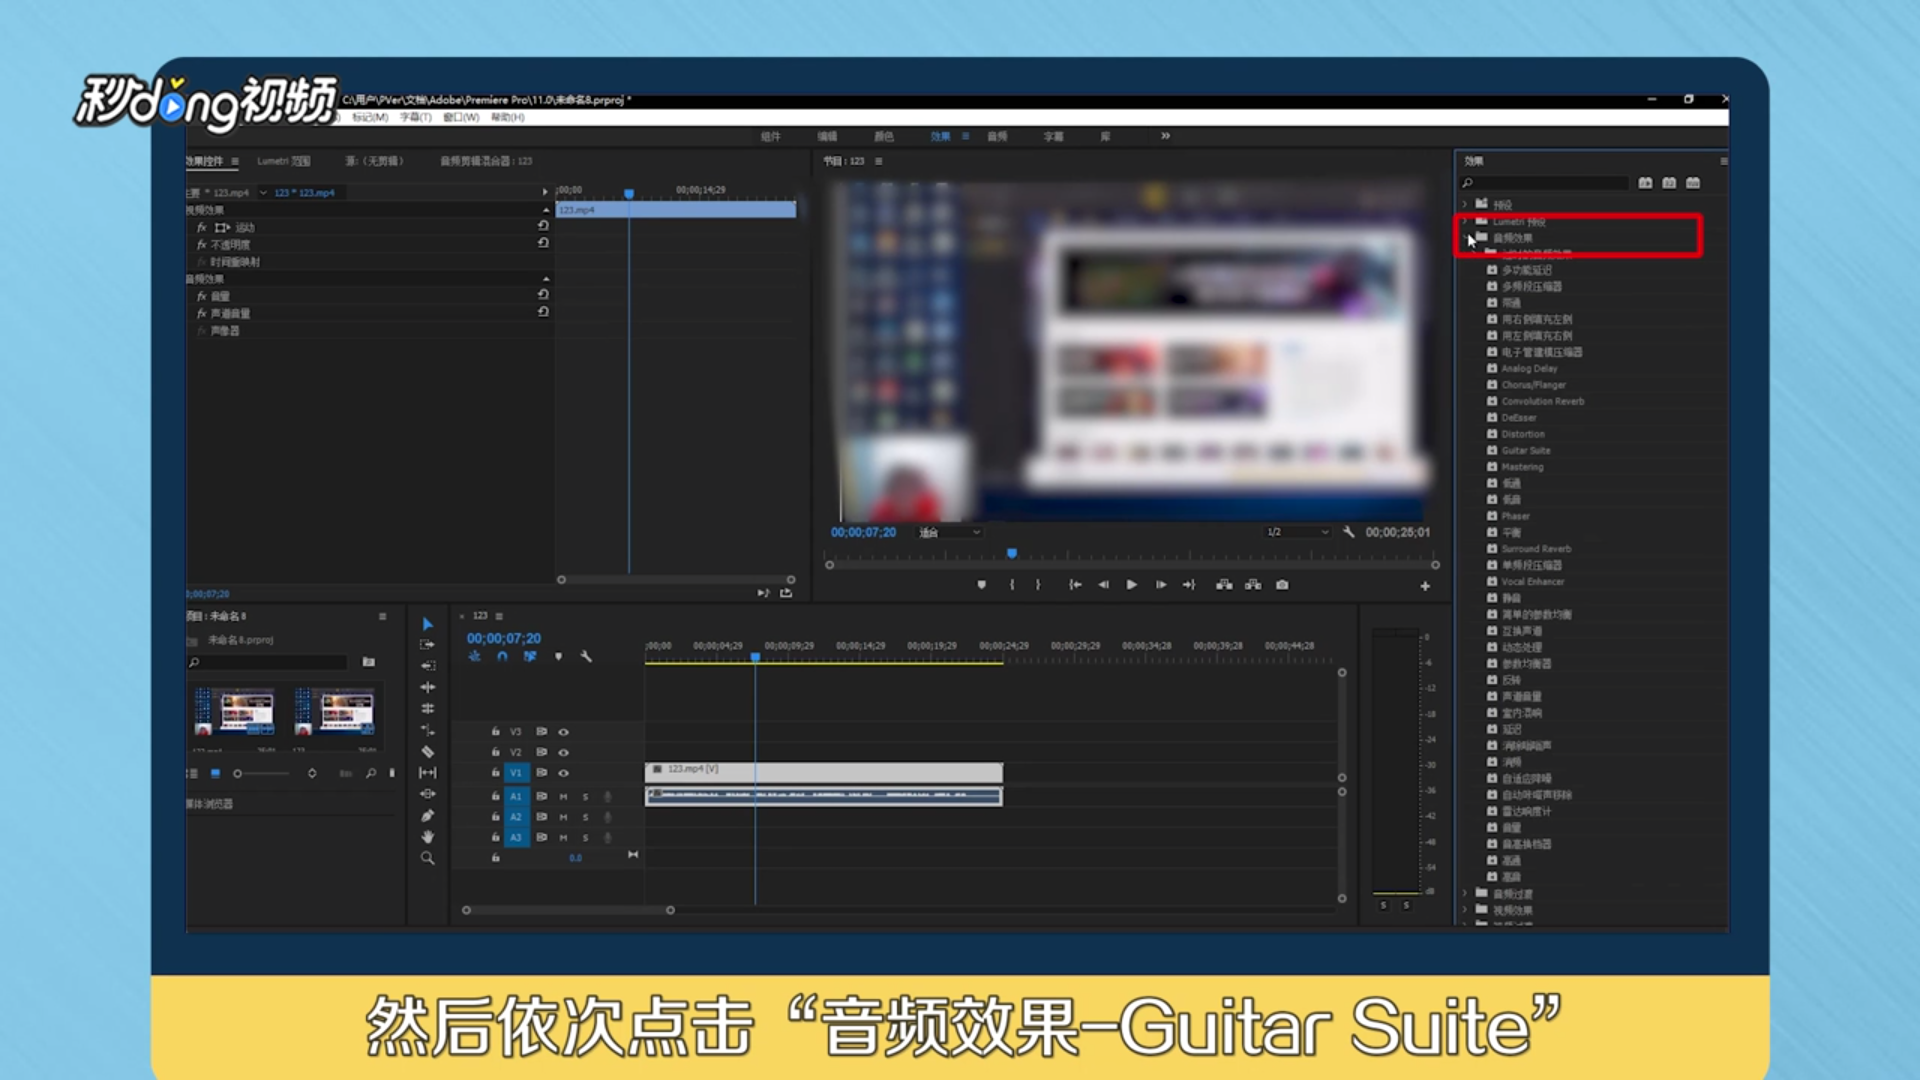This screenshot has height=1080, width=1920.
Task: Click the reset button next to 不透明度
Action: pyautogui.click(x=543, y=244)
